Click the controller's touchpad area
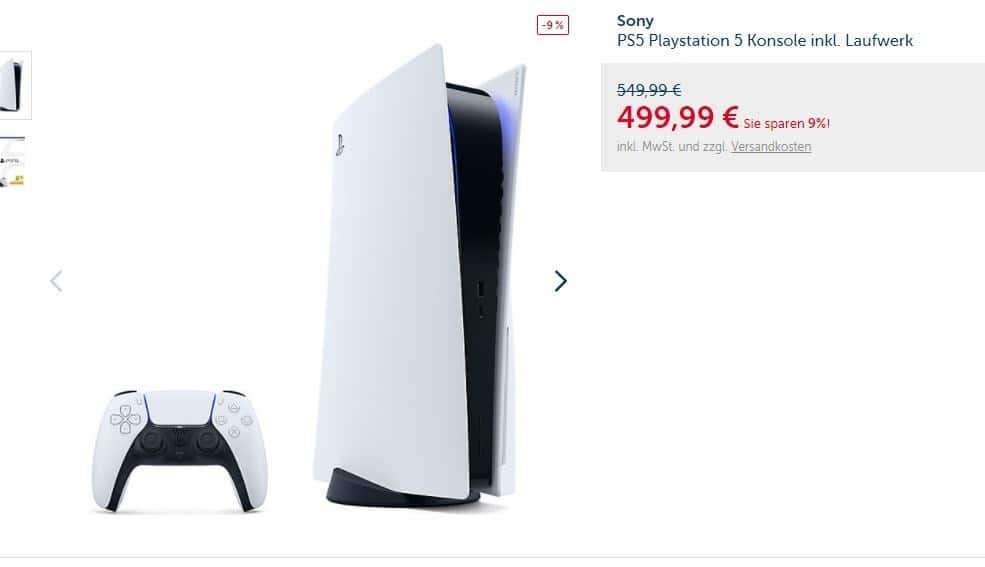Screen dimensions: 985x567 point(180,408)
